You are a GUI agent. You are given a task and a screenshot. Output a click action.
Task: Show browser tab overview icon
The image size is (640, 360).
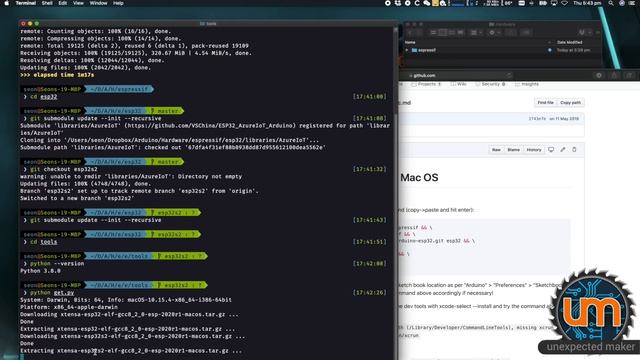(630, 76)
